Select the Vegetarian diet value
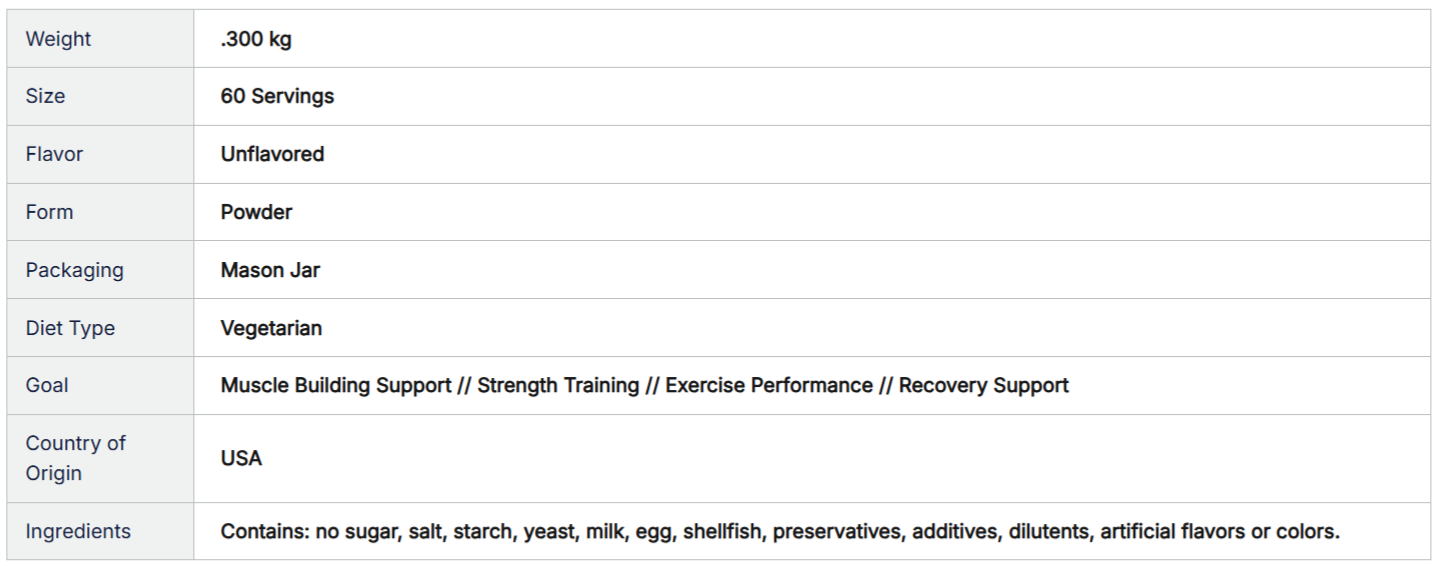Viewport: 1435px width, 566px height. [x=271, y=328]
